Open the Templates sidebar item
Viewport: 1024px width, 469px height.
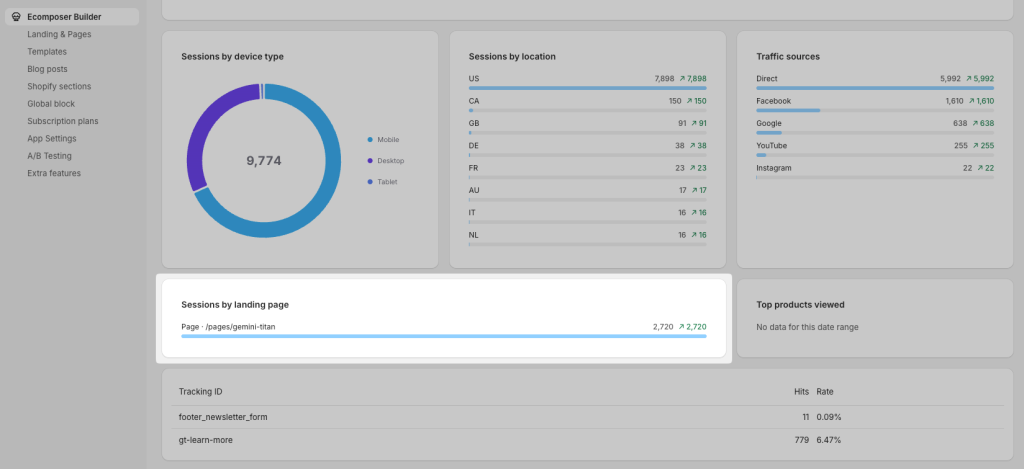pyautogui.click(x=47, y=51)
